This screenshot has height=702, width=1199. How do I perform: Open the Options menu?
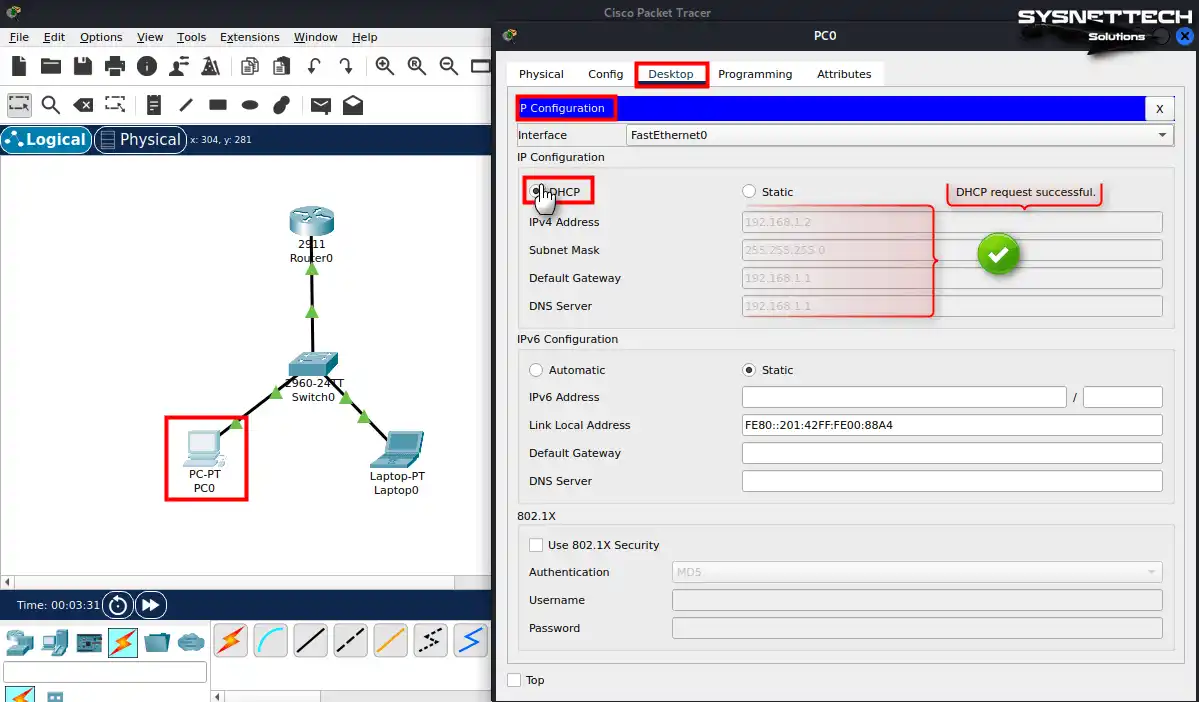click(101, 37)
